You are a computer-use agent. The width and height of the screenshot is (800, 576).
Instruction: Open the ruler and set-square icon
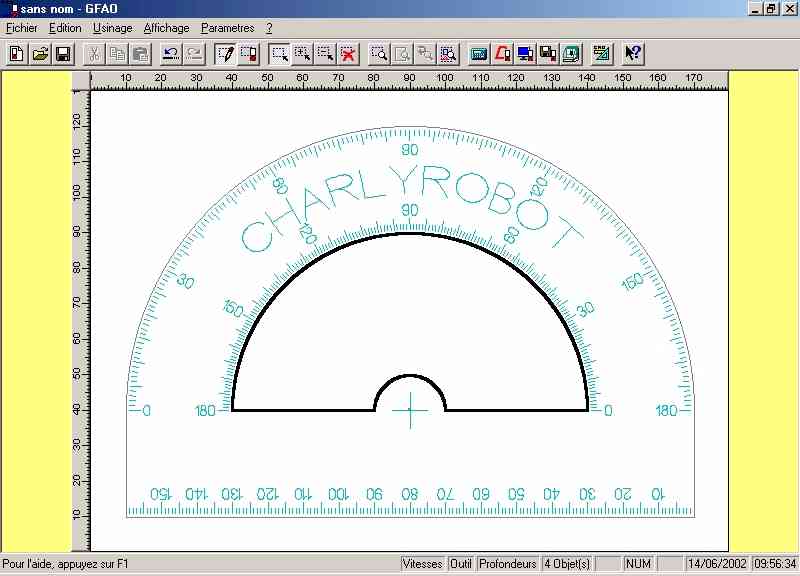(602, 54)
